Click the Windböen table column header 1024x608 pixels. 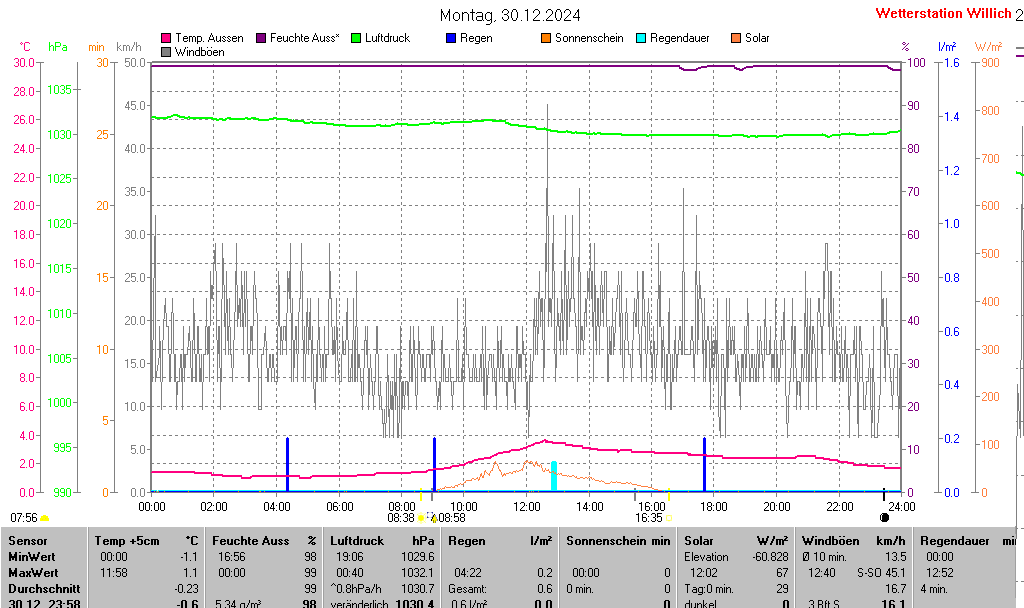tap(831, 541)
